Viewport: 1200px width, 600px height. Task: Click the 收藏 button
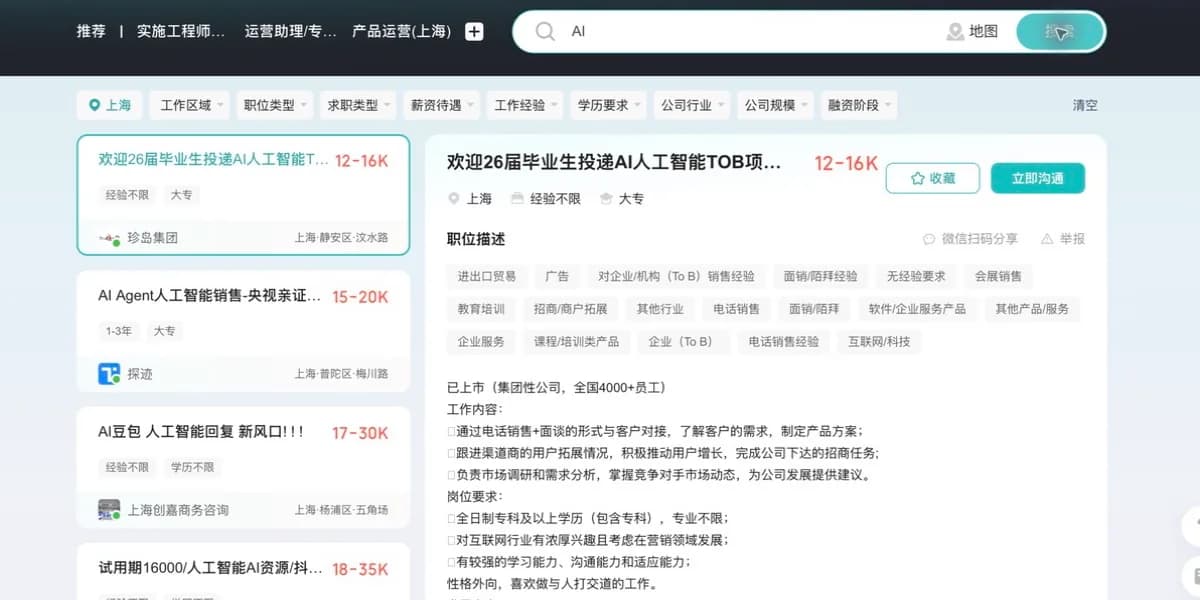pyautogui.click(x=932, y=178)
